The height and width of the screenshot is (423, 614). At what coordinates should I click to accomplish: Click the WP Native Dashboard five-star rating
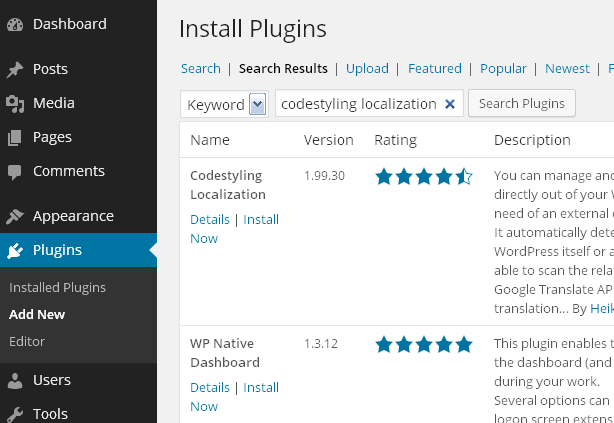[x=424, y=345]
